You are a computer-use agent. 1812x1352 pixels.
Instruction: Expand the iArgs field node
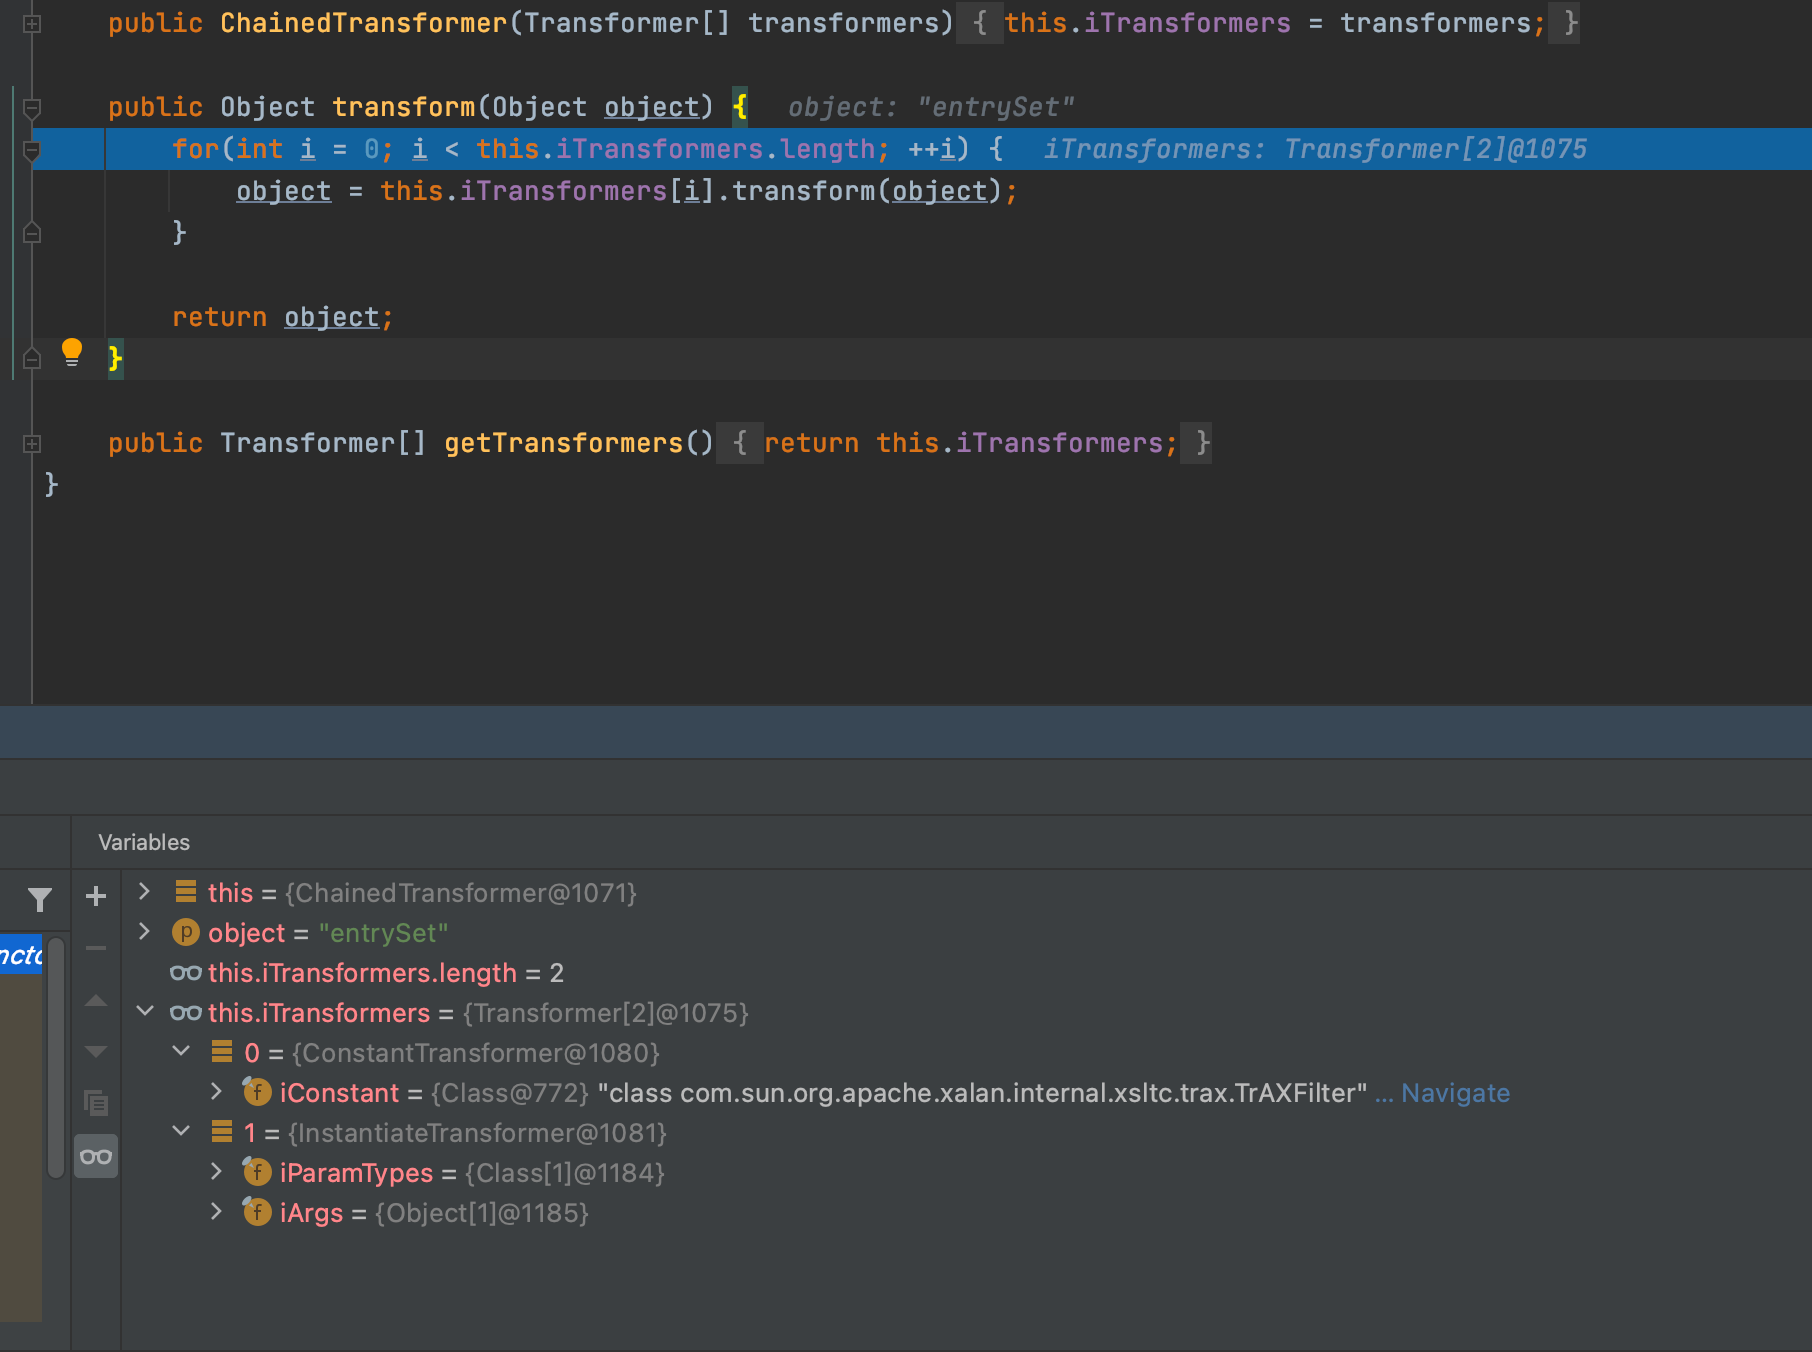pyautogui.click(x=216, y=1211)
